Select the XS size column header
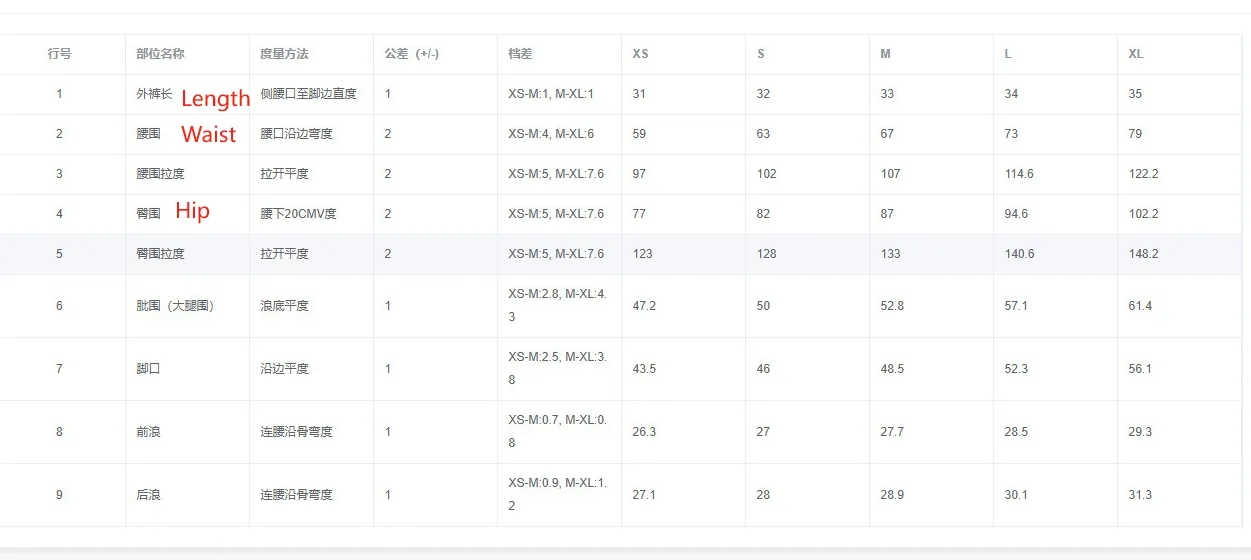Viewport: 1251px width, 560px height. (x=640, y=54)
